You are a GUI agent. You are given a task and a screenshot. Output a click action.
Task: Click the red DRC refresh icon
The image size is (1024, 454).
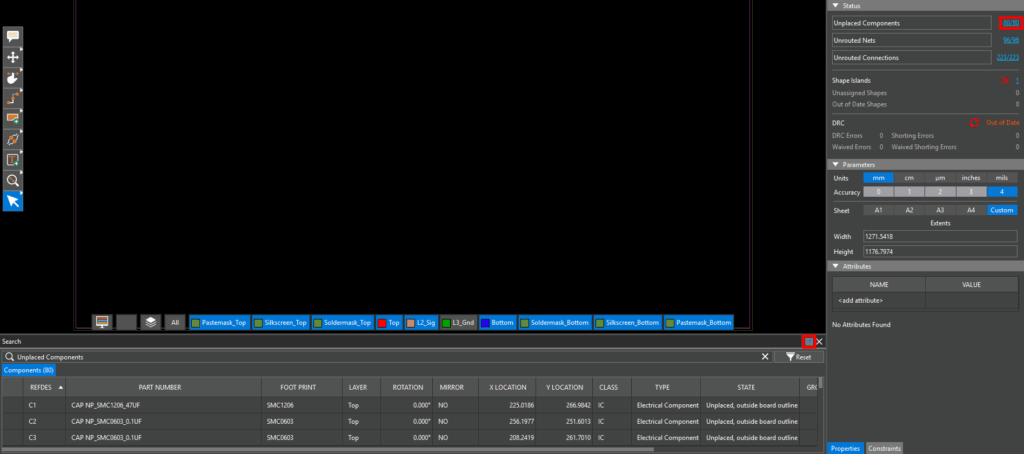point(974,123)
